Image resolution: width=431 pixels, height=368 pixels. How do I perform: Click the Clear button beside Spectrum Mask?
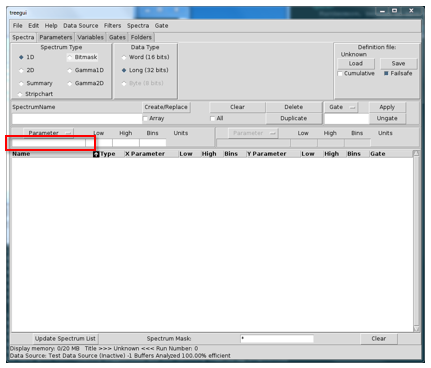tap(379, 339)
